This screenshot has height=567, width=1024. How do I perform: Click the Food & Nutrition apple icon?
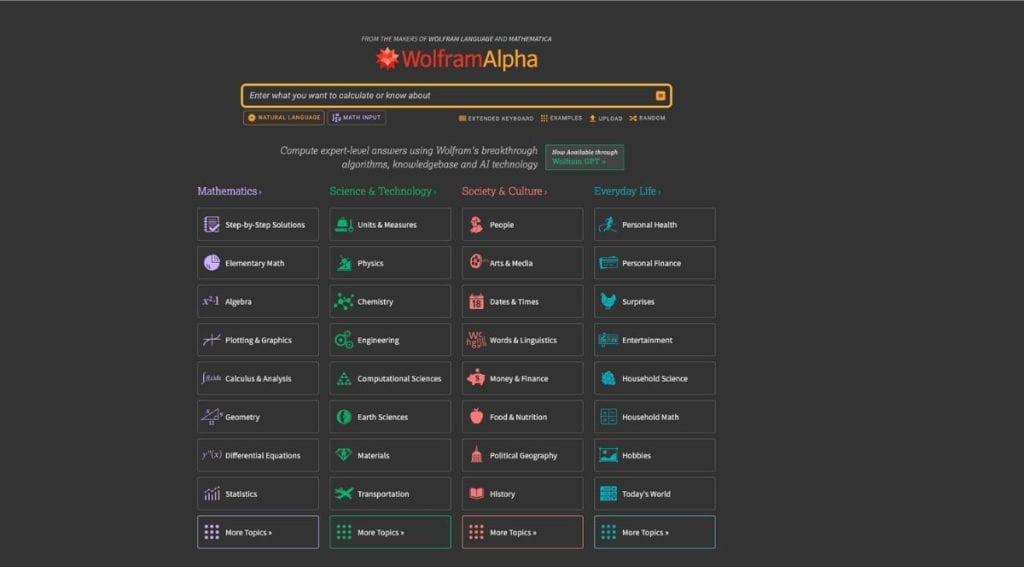coord(476,417)
